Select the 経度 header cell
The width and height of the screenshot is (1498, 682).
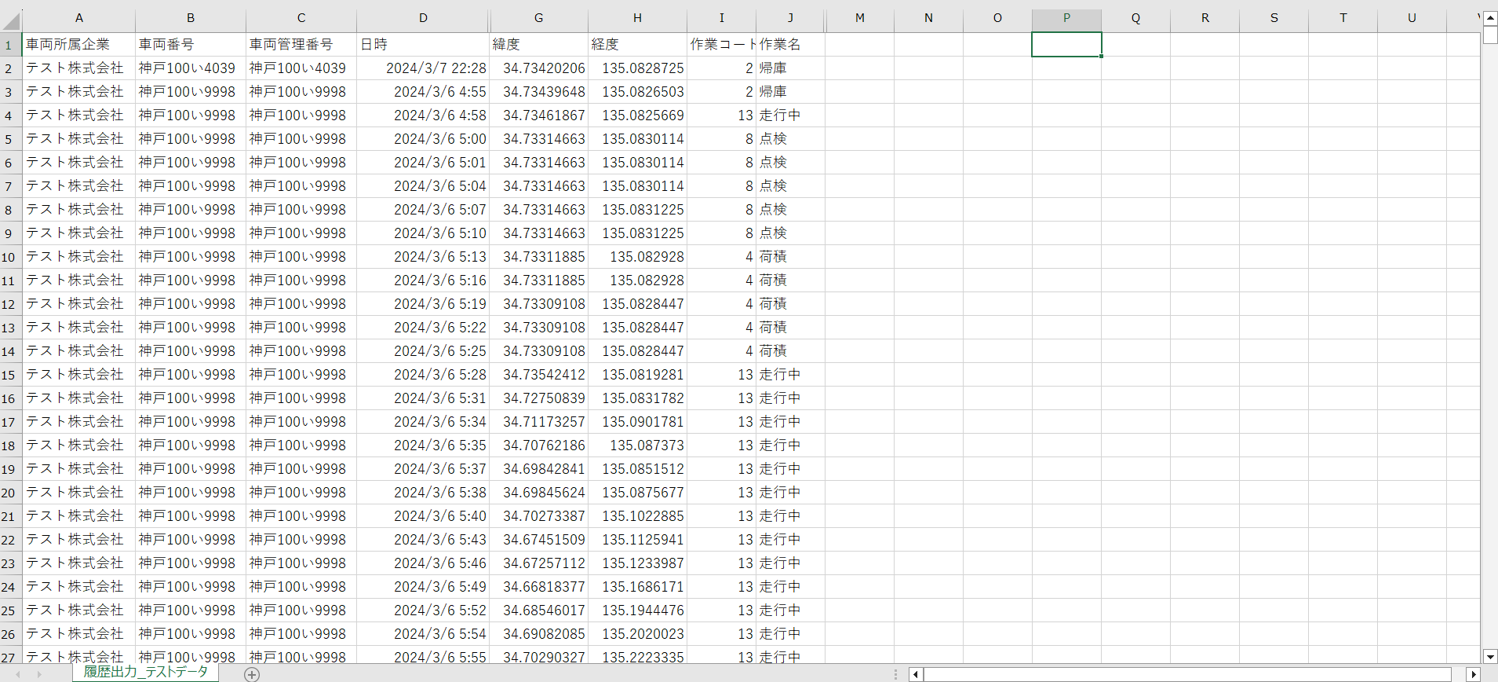coord(638,44)
